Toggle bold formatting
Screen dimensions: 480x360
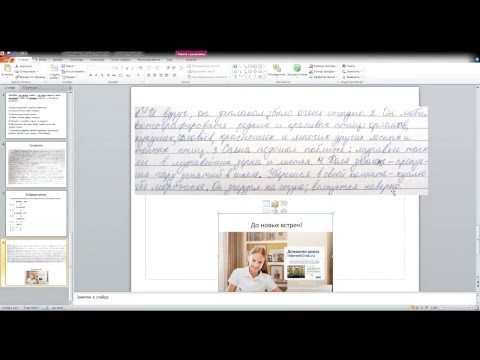pyautogui.click(x=90, y=76)
